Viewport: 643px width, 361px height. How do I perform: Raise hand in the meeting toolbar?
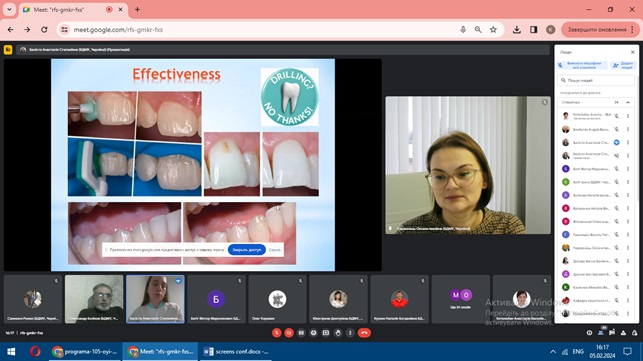click(x=338, y=333)
